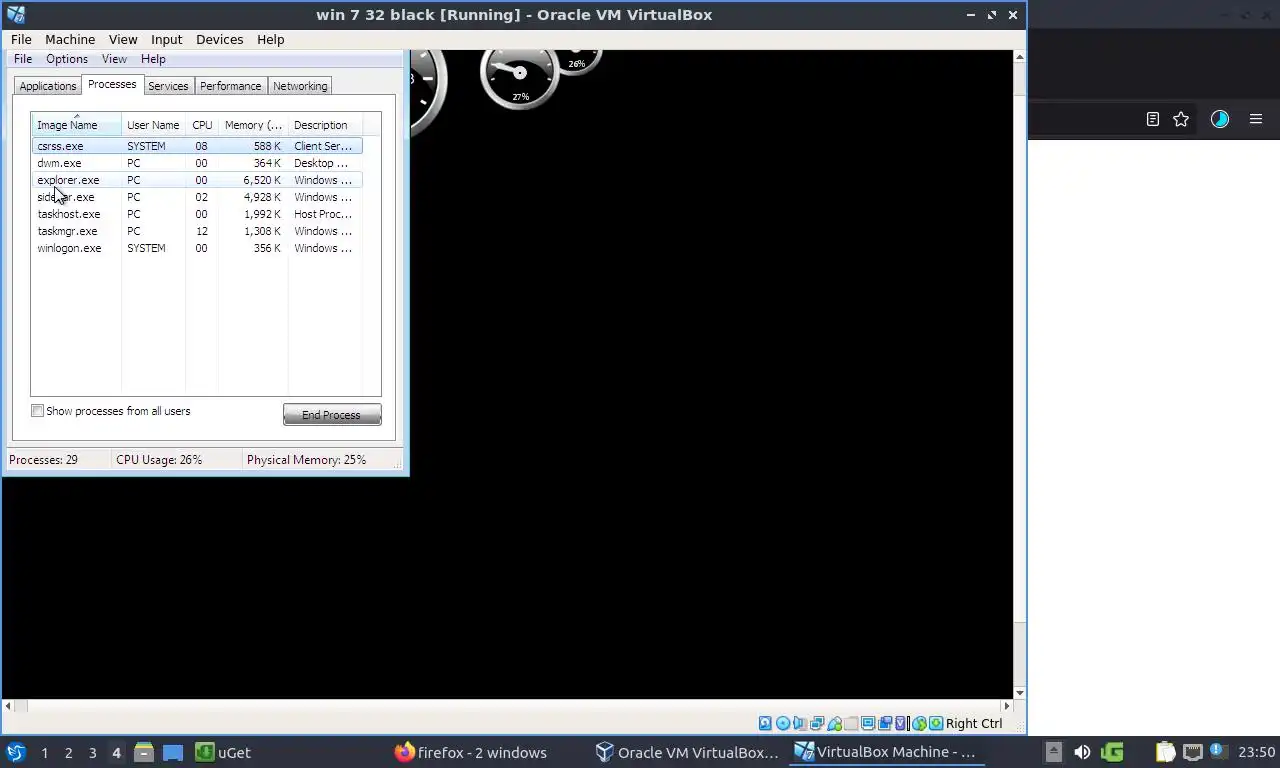Click the hard disk activity icon in VirtualBox status bar

765,723
